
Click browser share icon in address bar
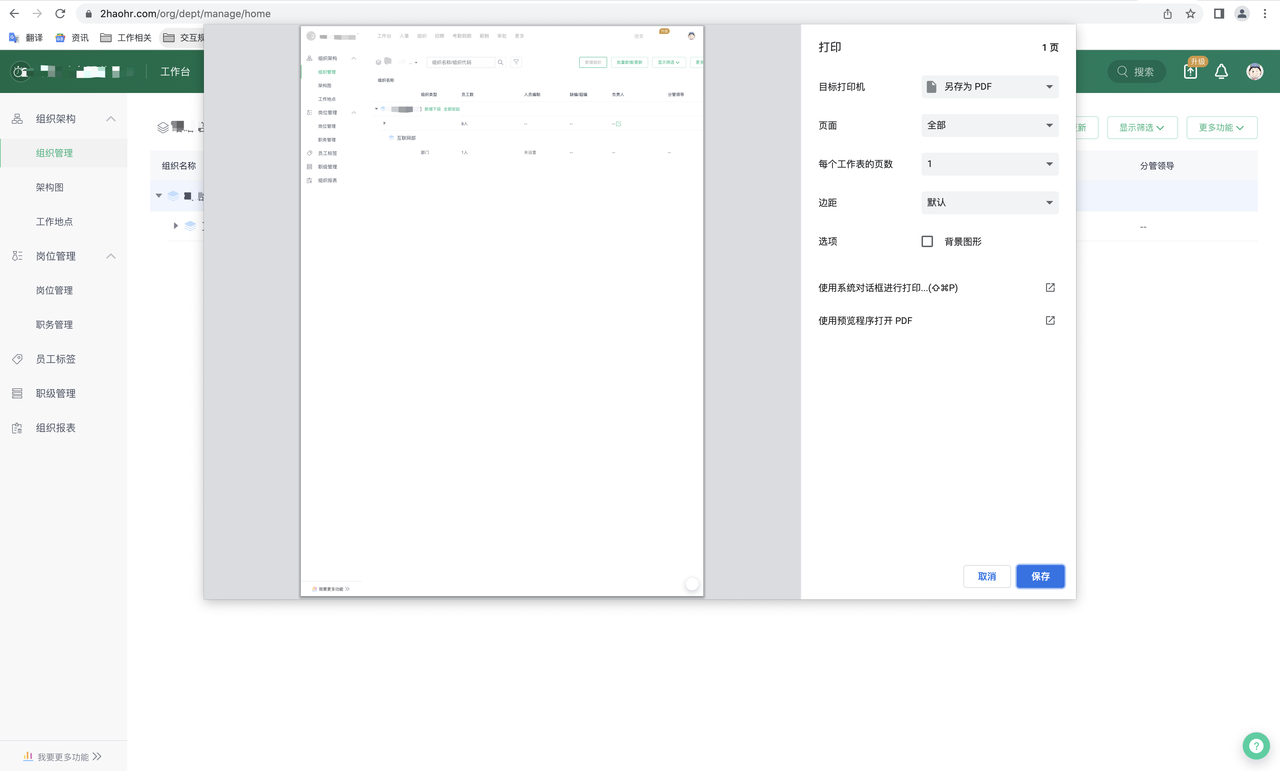[x=1167, y=14]
